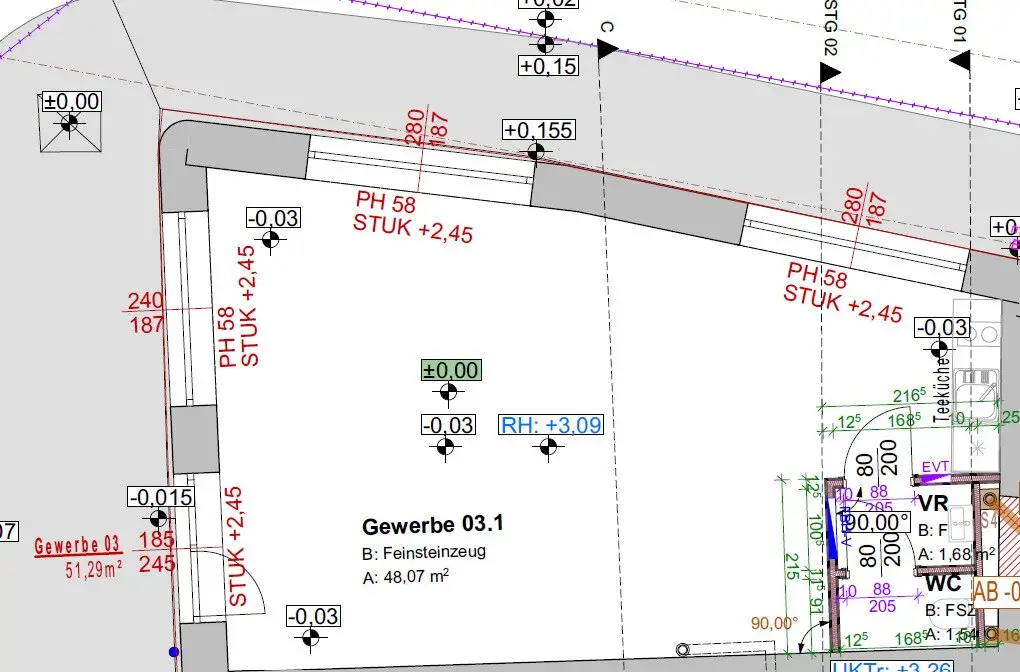The image size is (1020, 672).
Task: Select the green highlighted ±0,00 label
Action: click(451, 370)
